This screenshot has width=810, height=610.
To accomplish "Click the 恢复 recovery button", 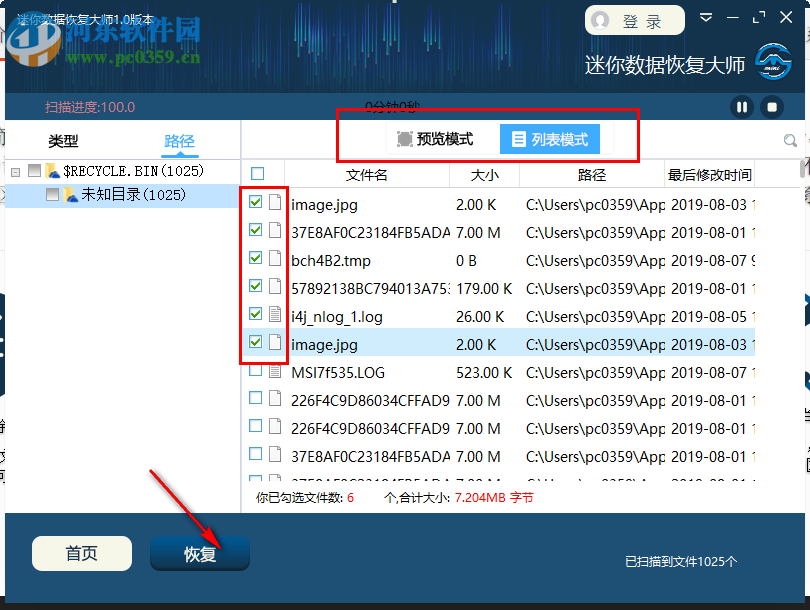I will click(199, 553).
